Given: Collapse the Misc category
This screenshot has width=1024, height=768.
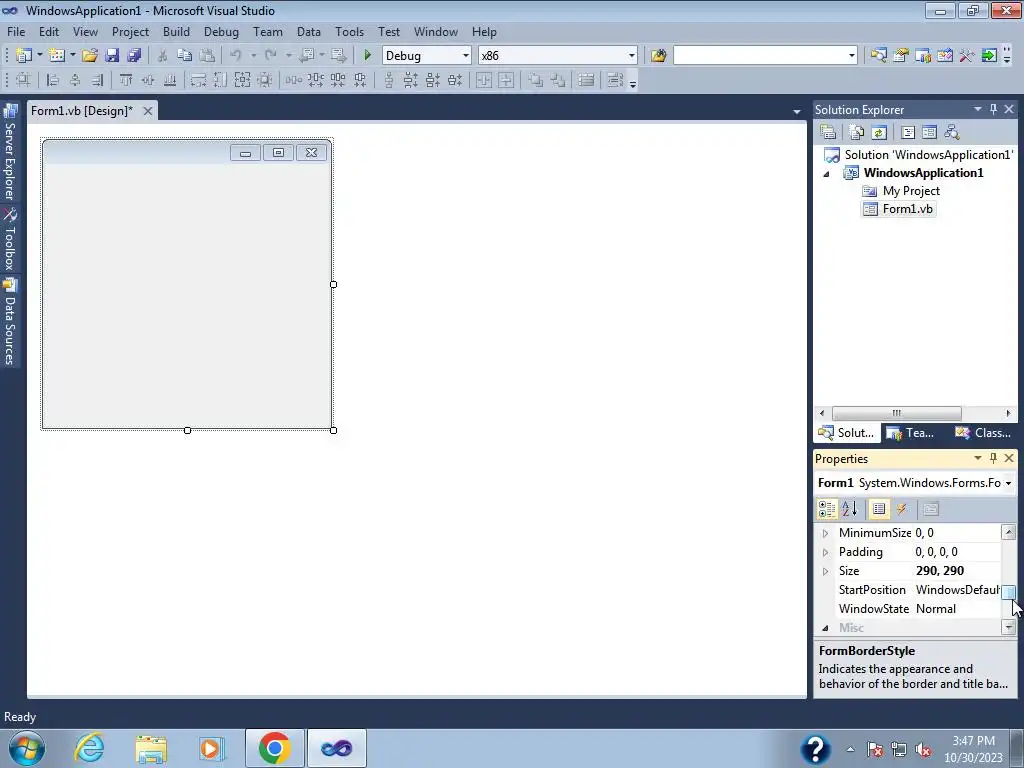Looking at the screenshot, I should pyautogui.click(x=825, y=628).
